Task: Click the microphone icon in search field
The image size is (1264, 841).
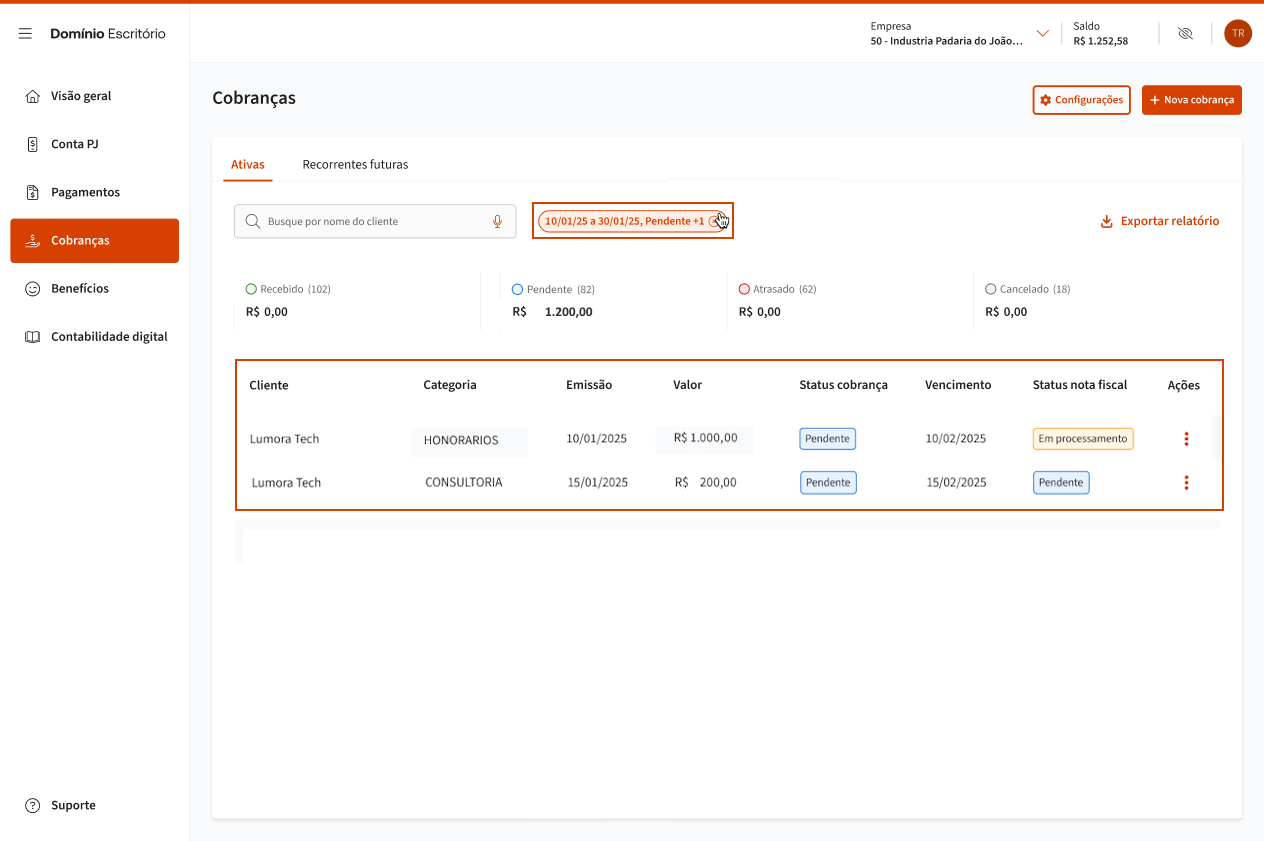Action: [497, 221]
